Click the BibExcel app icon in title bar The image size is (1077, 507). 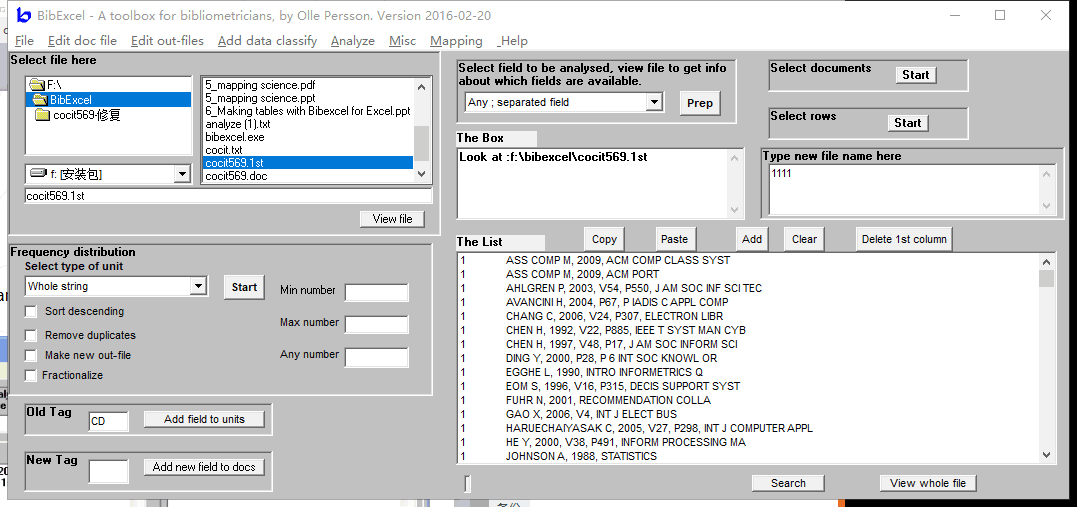pos(24,15)
